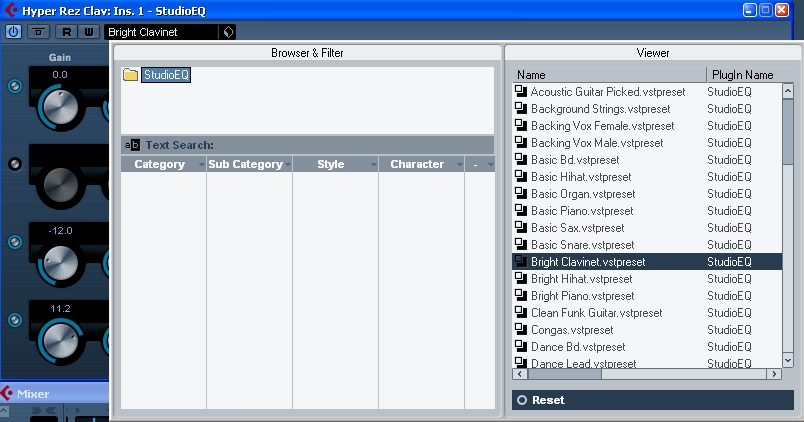804x422 pixels.
Task: Choose Dance Bd.vstpreset name
Action: tap(578, 347)
